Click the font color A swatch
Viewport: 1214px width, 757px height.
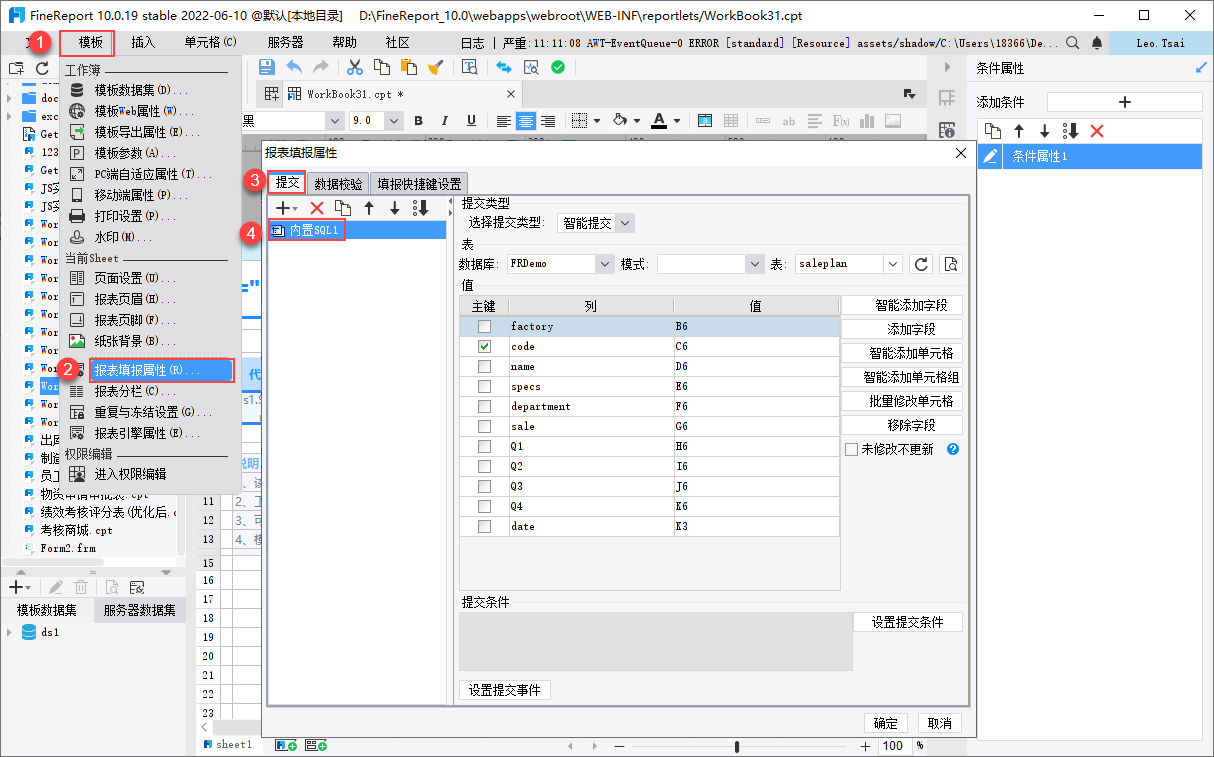point(659,120)
